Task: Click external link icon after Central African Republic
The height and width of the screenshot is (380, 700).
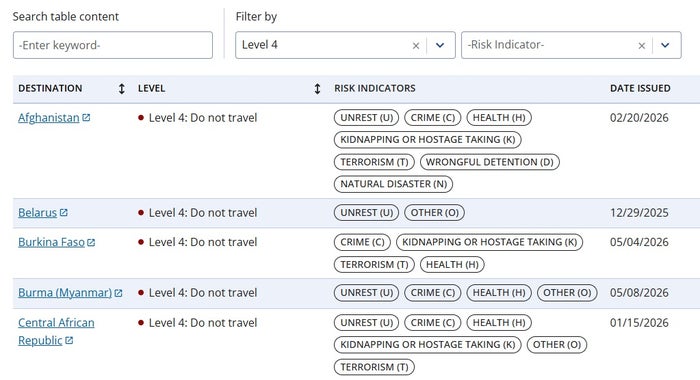Action: pyautogui.click(x=69, y=340)
